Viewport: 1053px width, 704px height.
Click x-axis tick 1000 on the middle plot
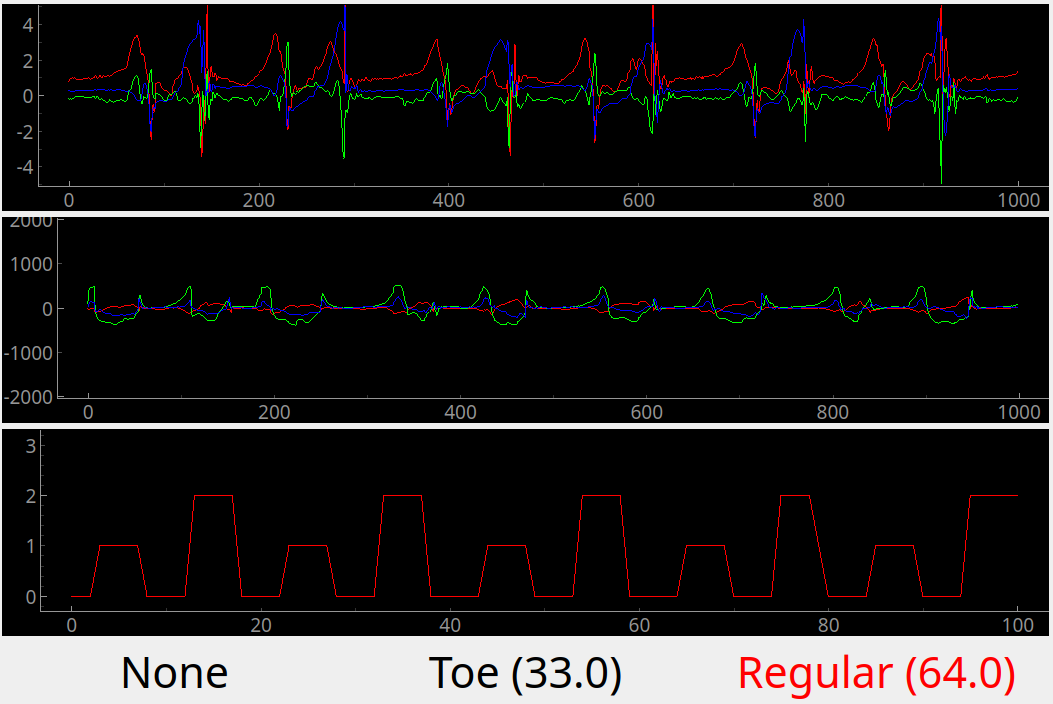1019,411
